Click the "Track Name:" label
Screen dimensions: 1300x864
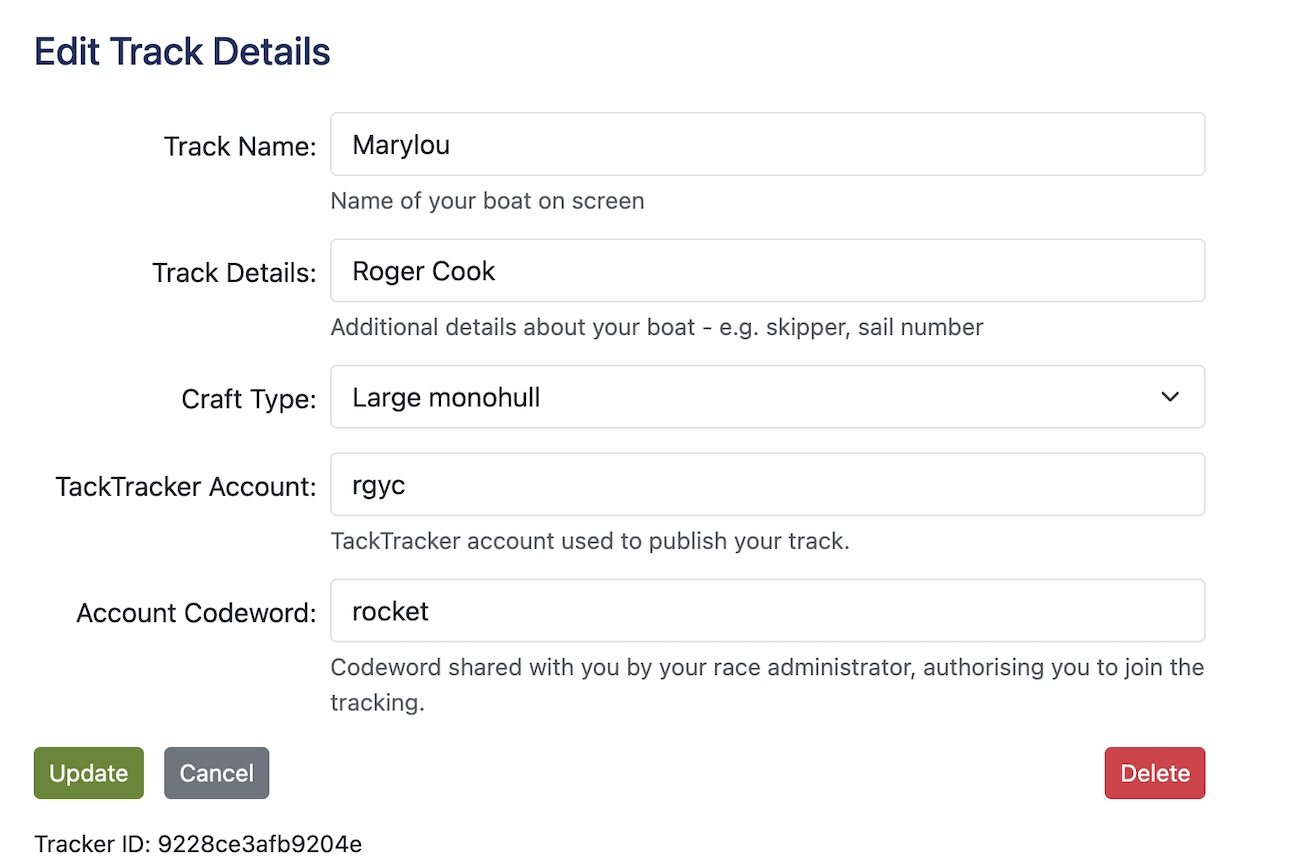click(x=240, y=147)
